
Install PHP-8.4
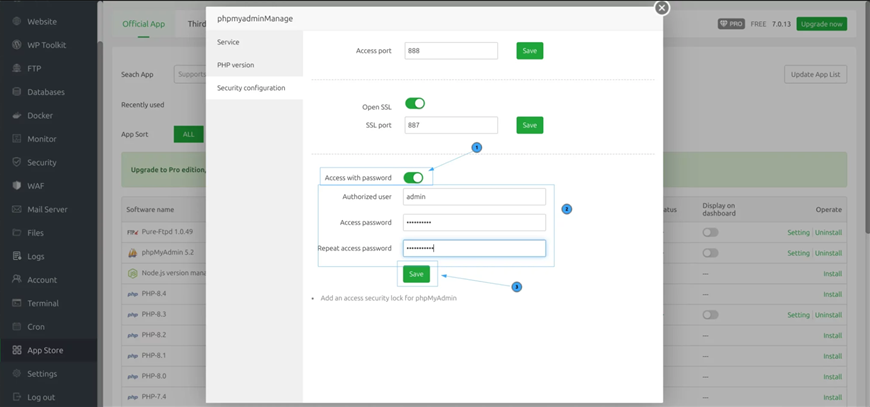833,294
